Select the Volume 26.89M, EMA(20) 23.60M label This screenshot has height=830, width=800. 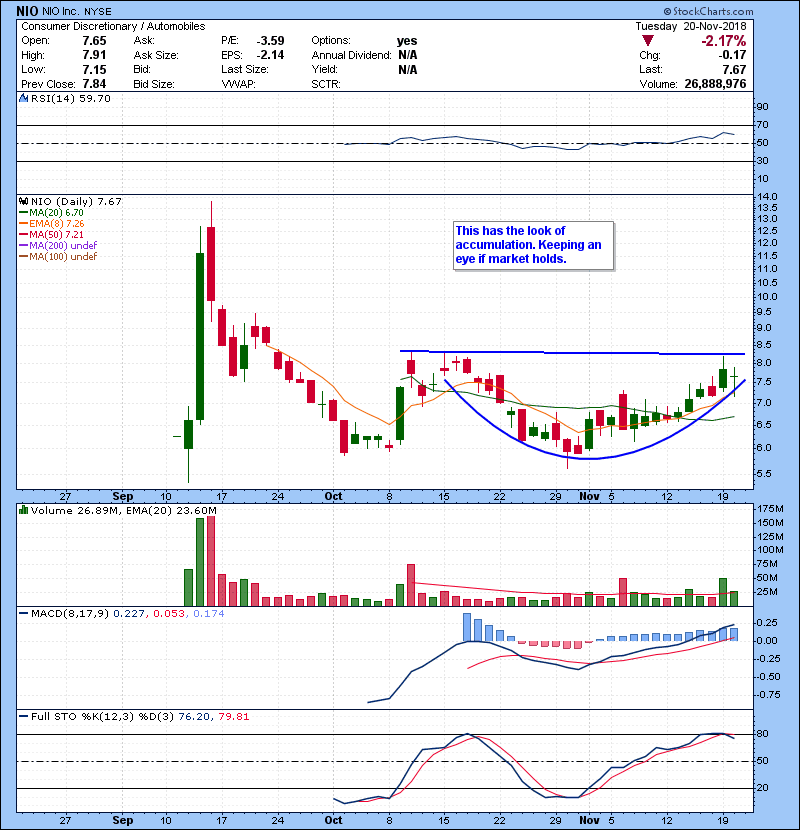(x=123, y=511)
